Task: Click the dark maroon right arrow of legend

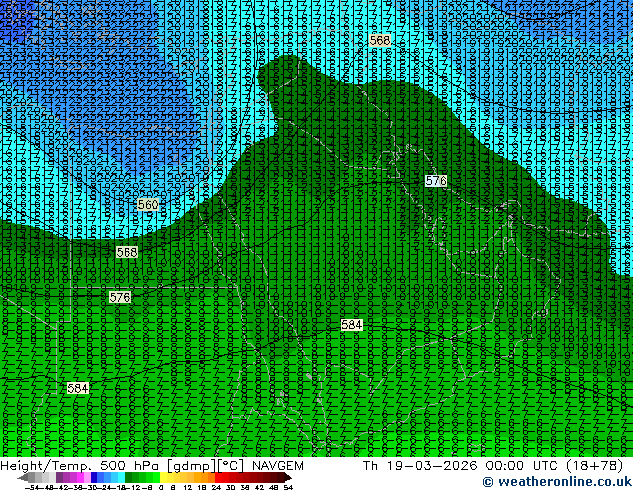Action: pos(288,477)
